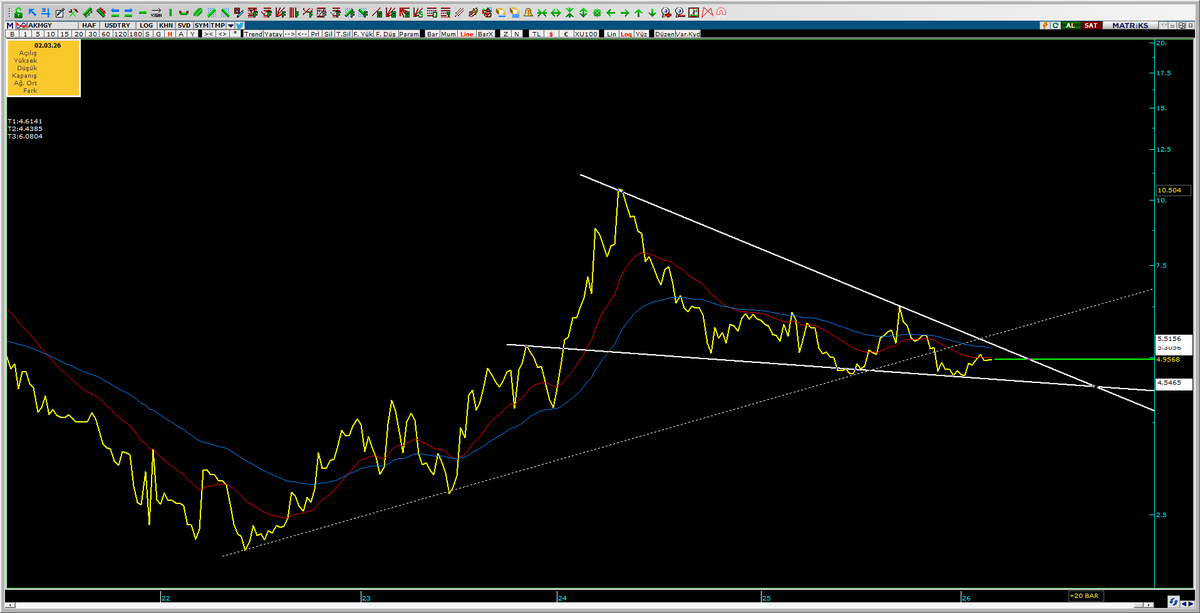Click the red SAT sell button
Viewport: 1200px width, 613px height.
tap(1091, 25)
